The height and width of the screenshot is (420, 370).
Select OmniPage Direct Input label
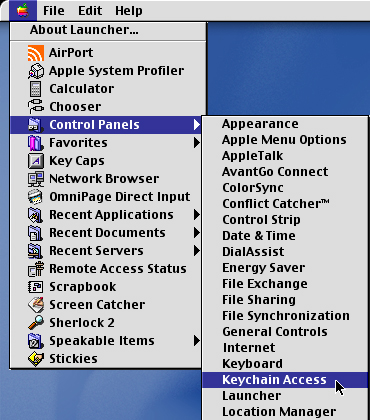[120, 197]
